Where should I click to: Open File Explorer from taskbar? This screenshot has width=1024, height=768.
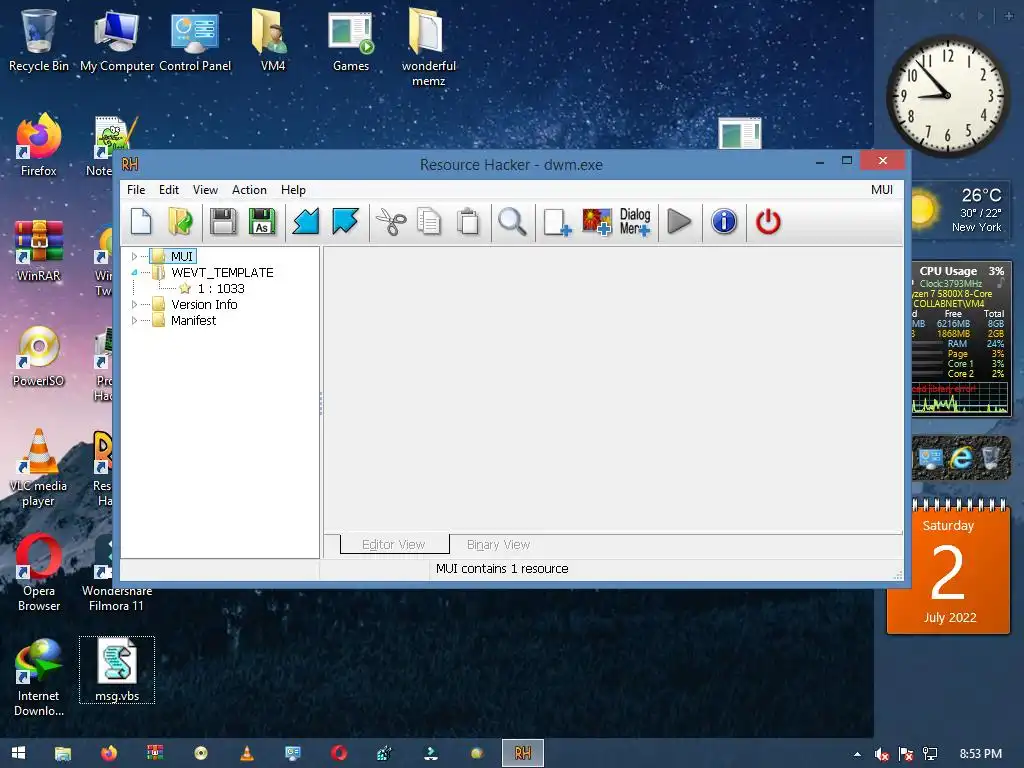[63, 753]
